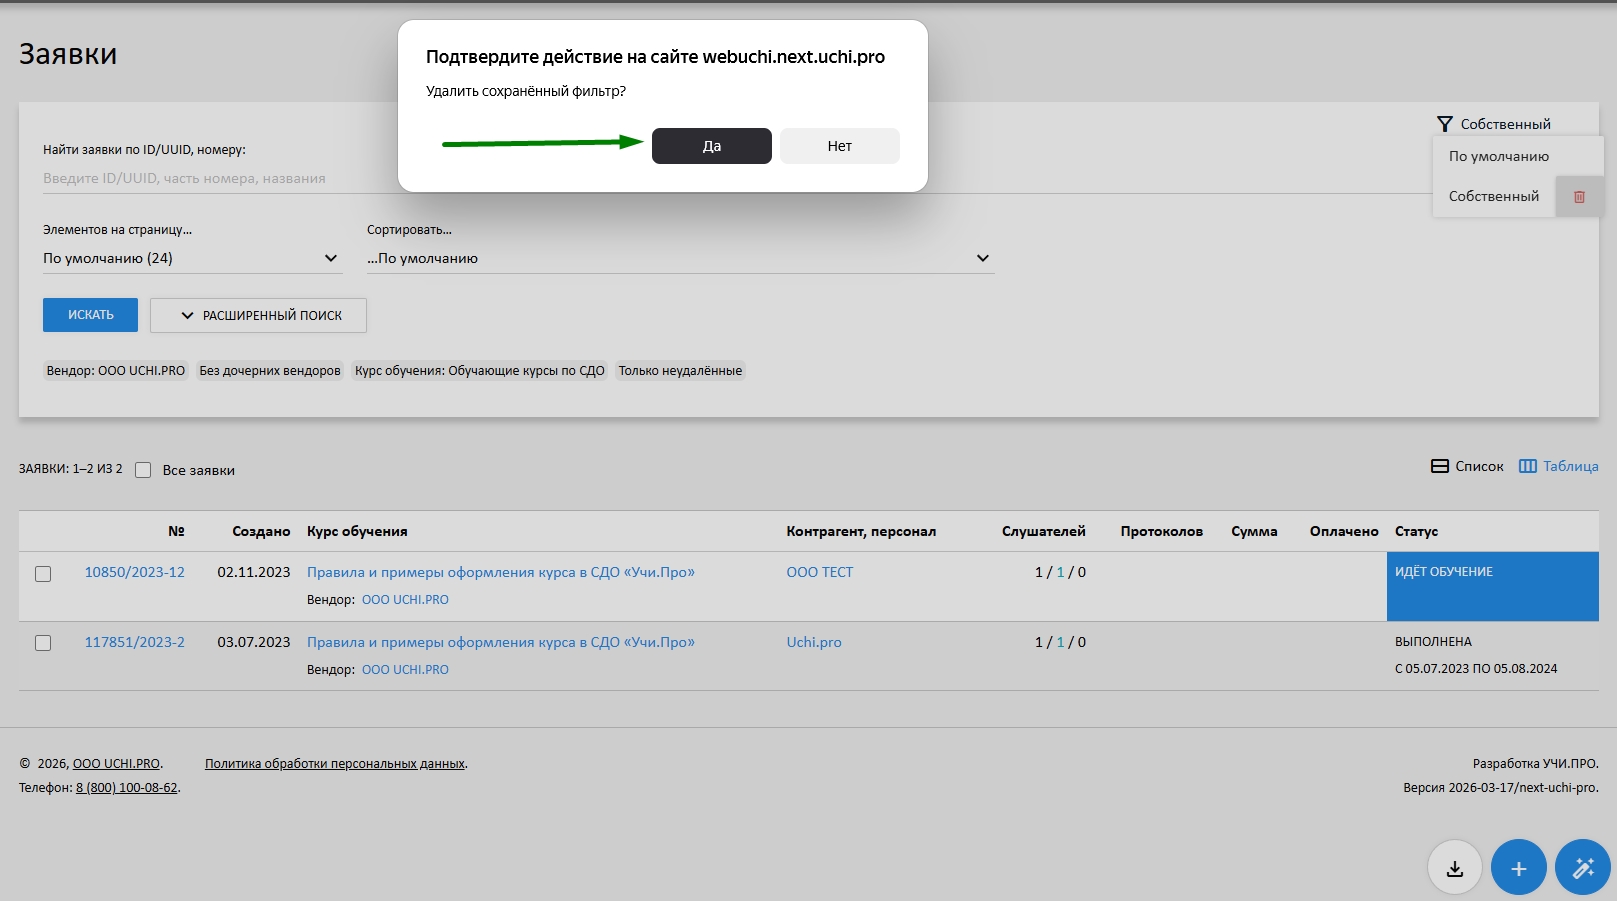The height and width of the screenshot is (901, 1617).
Task: Click the red trash icon beside Собственный filter
Action: point(1579,197)
